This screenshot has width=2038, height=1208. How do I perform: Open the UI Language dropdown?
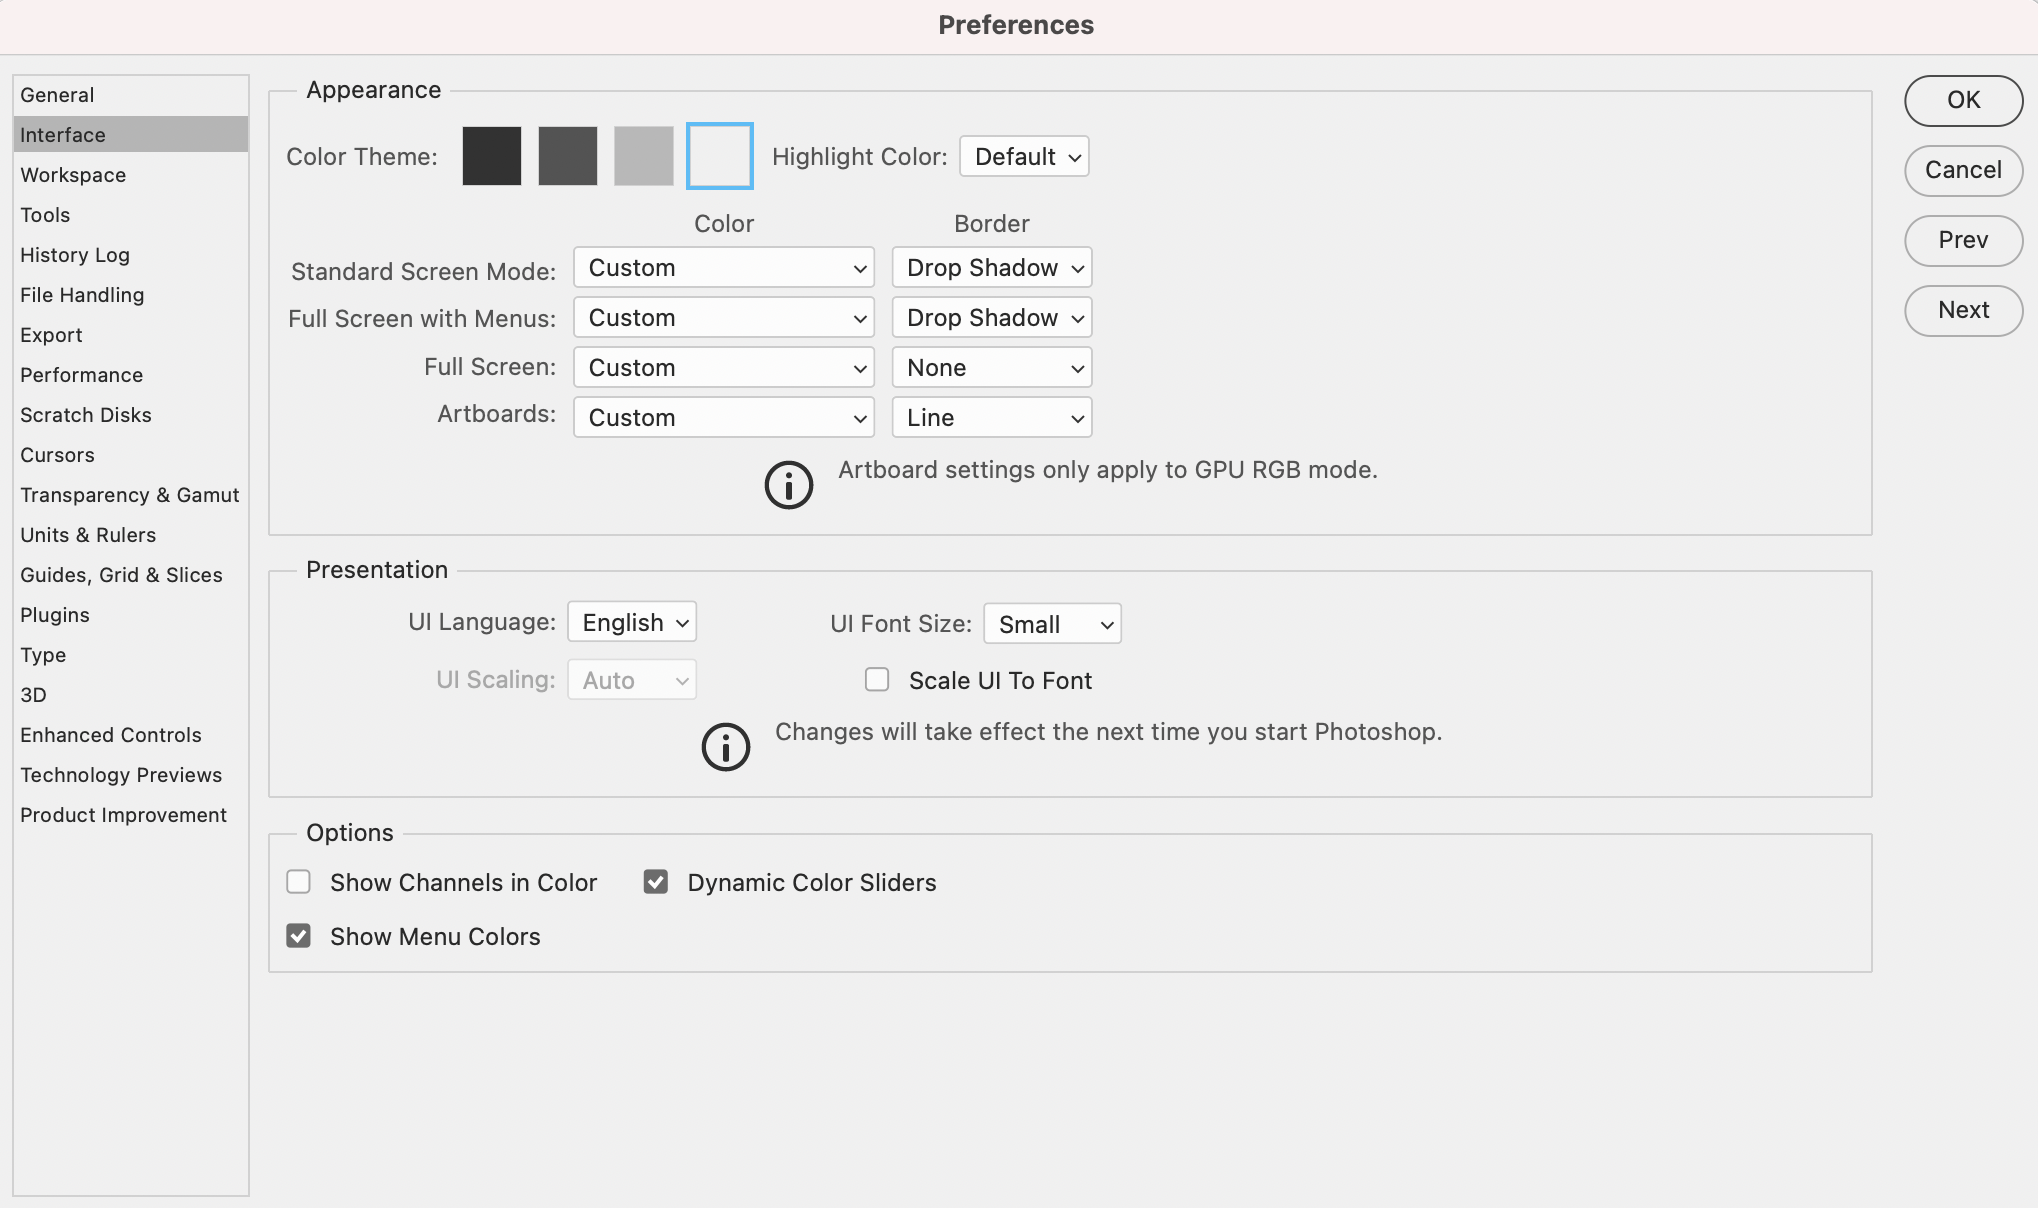631,621
